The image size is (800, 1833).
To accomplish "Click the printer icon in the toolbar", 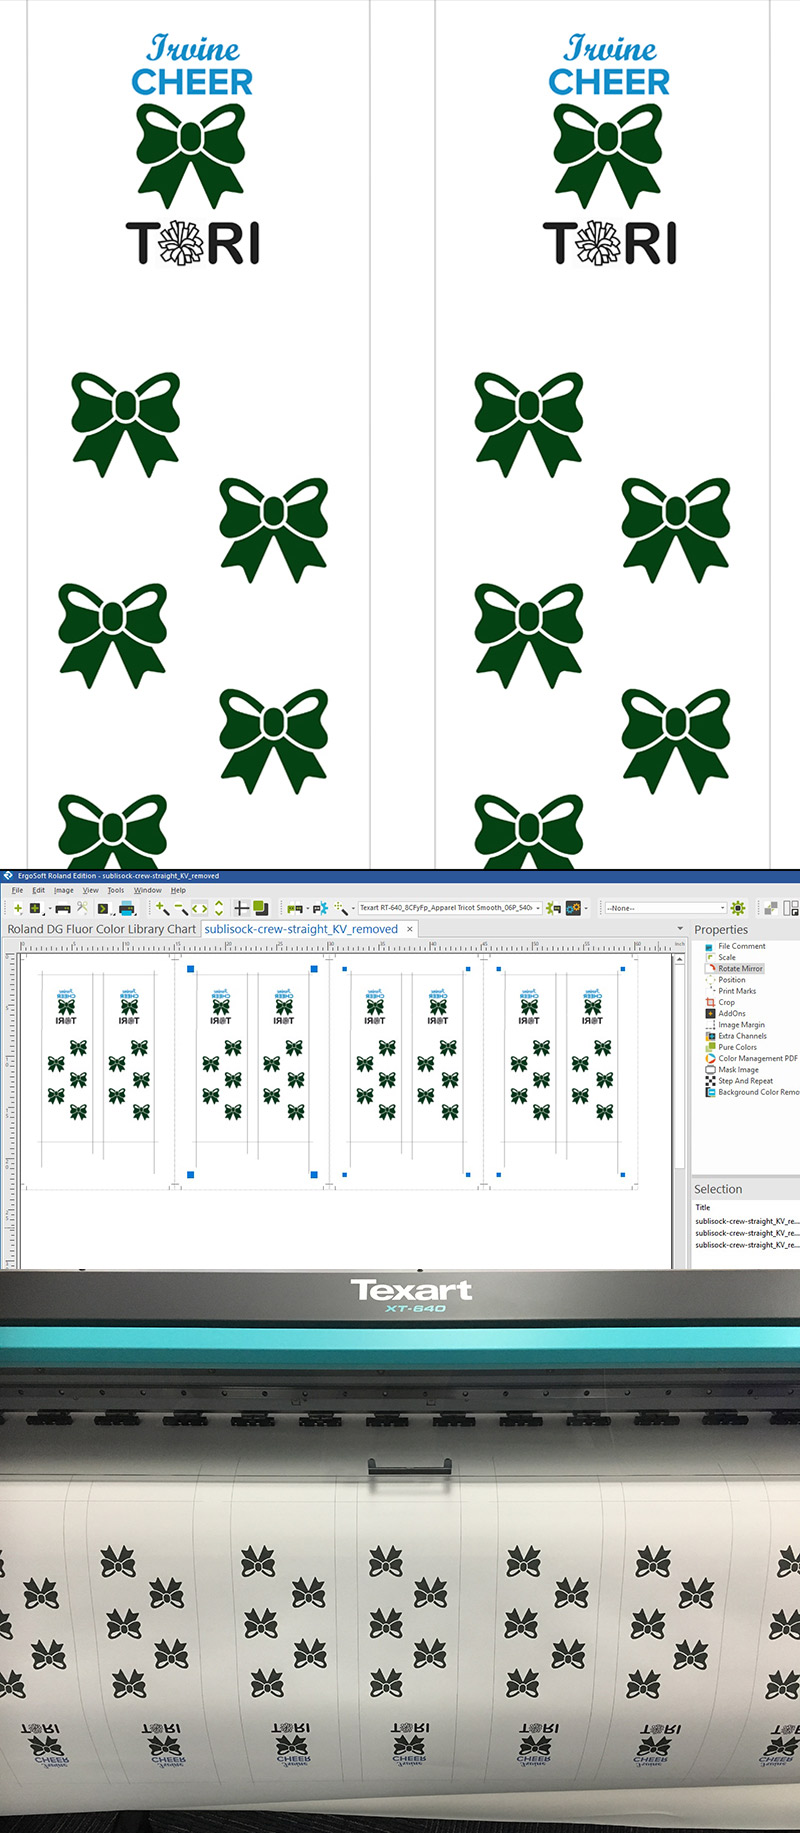I will [127, 908].
